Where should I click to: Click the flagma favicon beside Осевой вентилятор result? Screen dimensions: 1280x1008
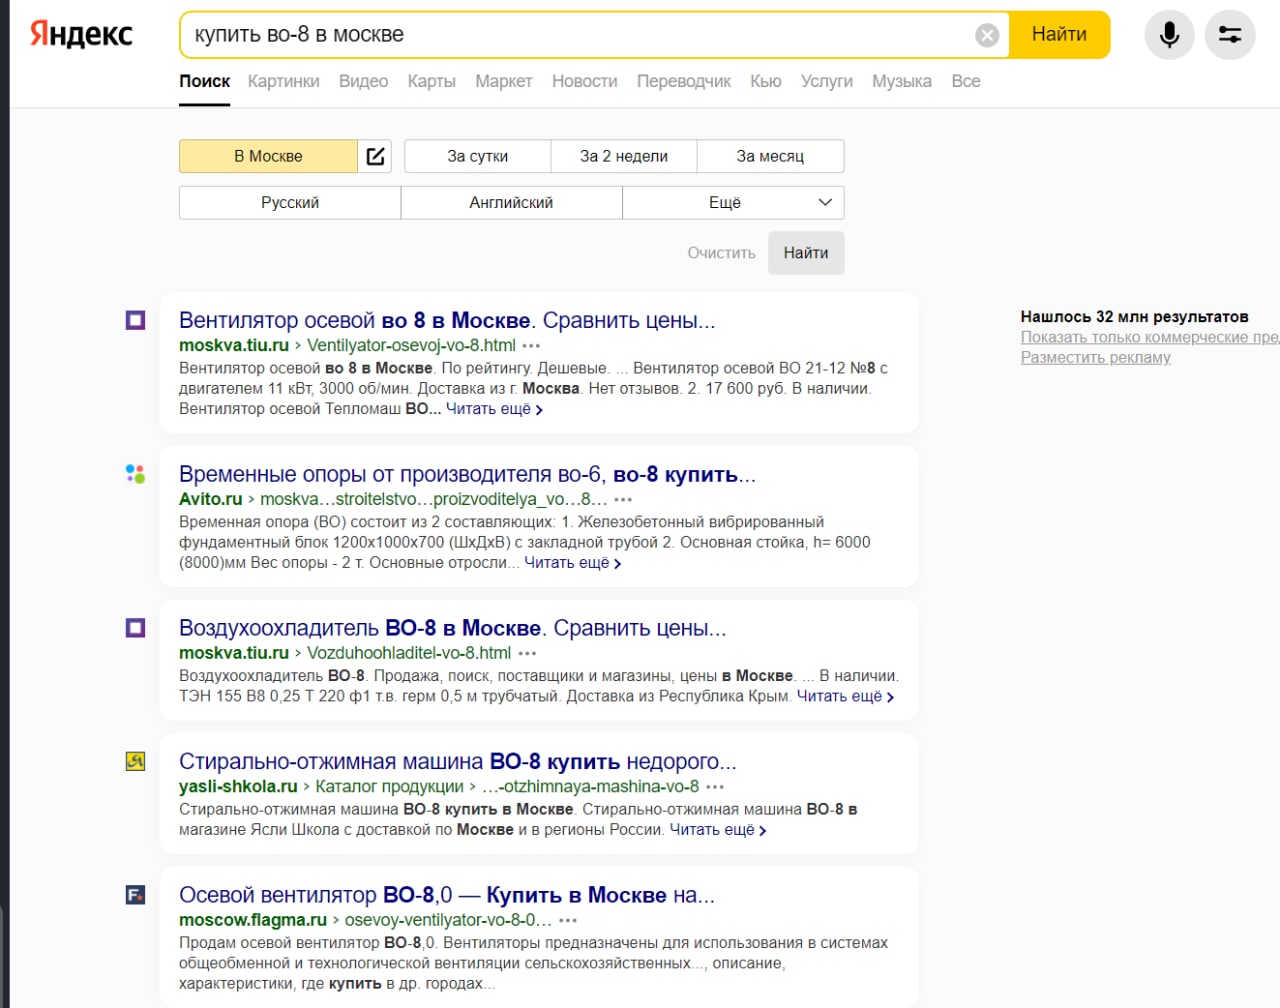coord(135,895)
